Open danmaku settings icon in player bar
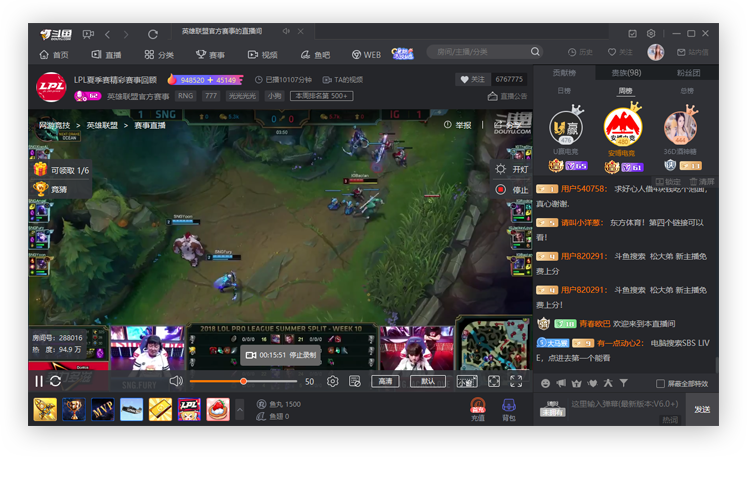The height and width of the screenshot is (487, 747). click(354, 381)
